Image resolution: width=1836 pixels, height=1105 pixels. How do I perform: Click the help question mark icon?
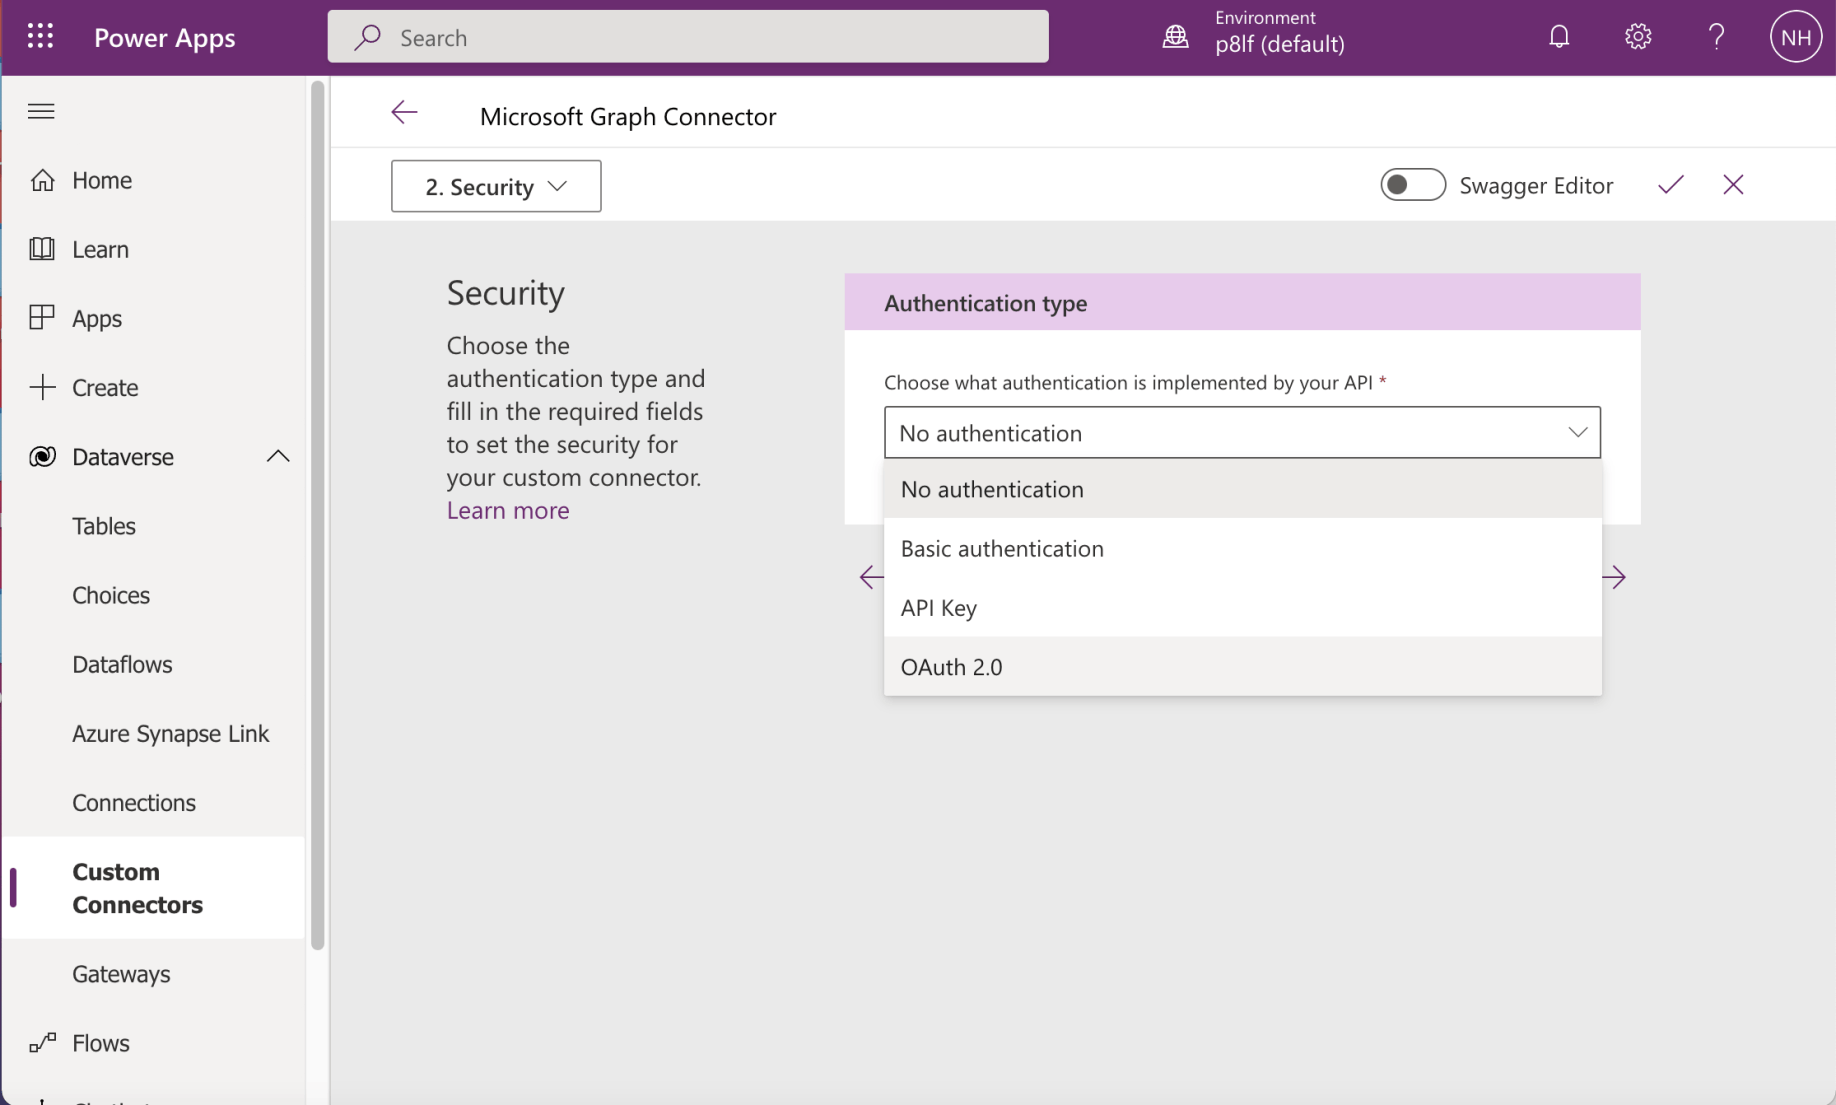[x=1716, y=37]
